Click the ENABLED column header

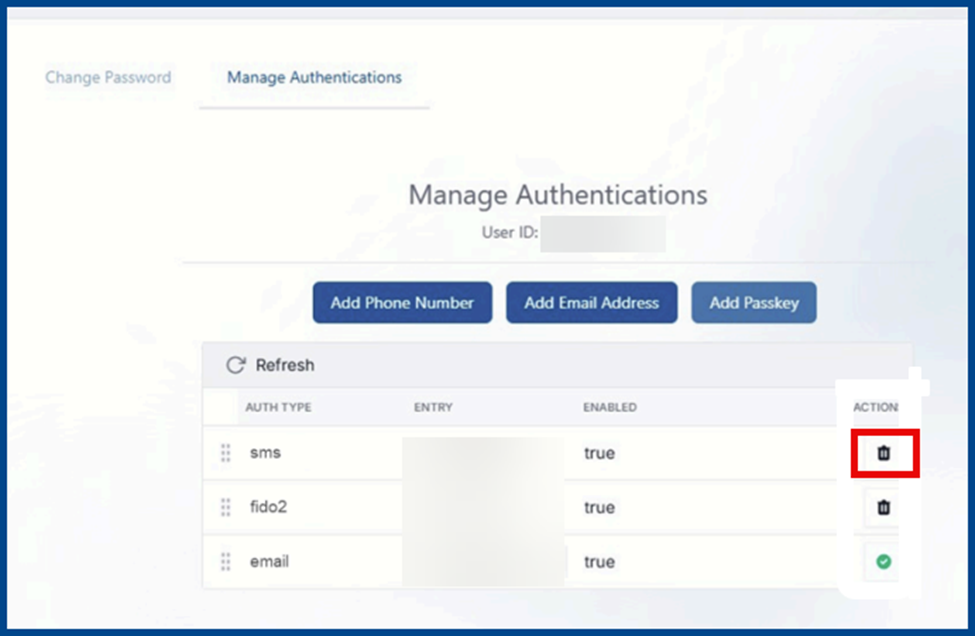[x=609, y=407]
